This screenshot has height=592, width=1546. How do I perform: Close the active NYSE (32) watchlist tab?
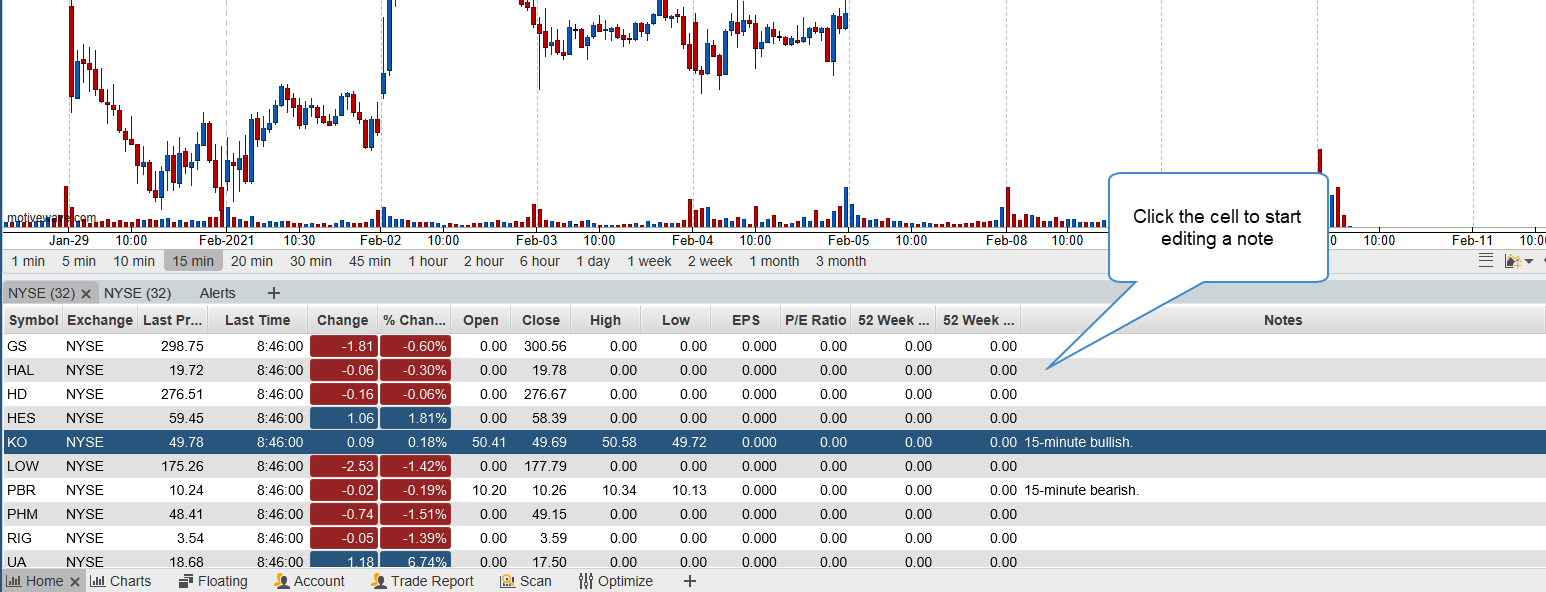click(x=86, y=294)
